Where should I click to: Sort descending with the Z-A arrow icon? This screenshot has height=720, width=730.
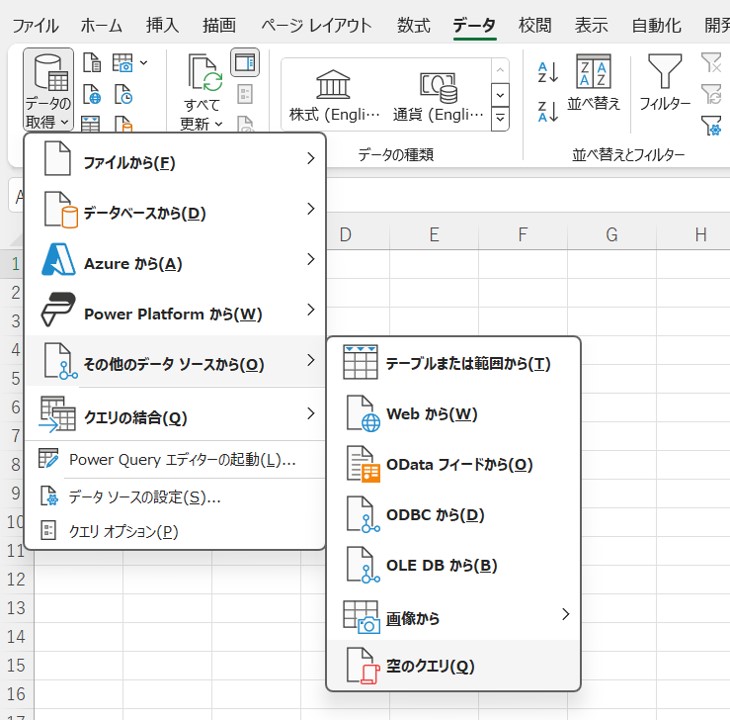548,112
